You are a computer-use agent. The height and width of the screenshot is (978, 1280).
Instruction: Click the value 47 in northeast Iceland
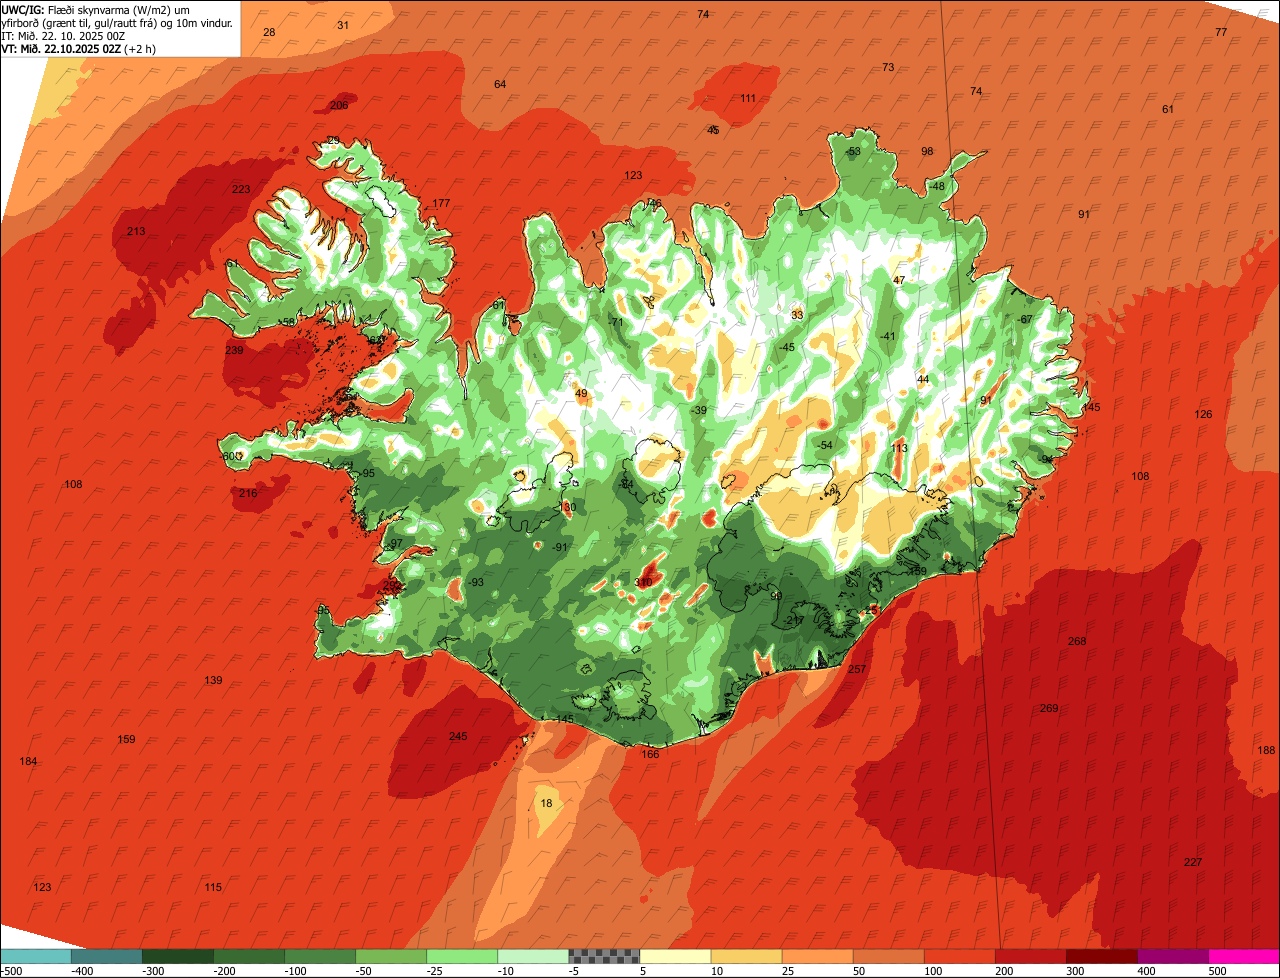pyautogui.click(x=899, y=280)
